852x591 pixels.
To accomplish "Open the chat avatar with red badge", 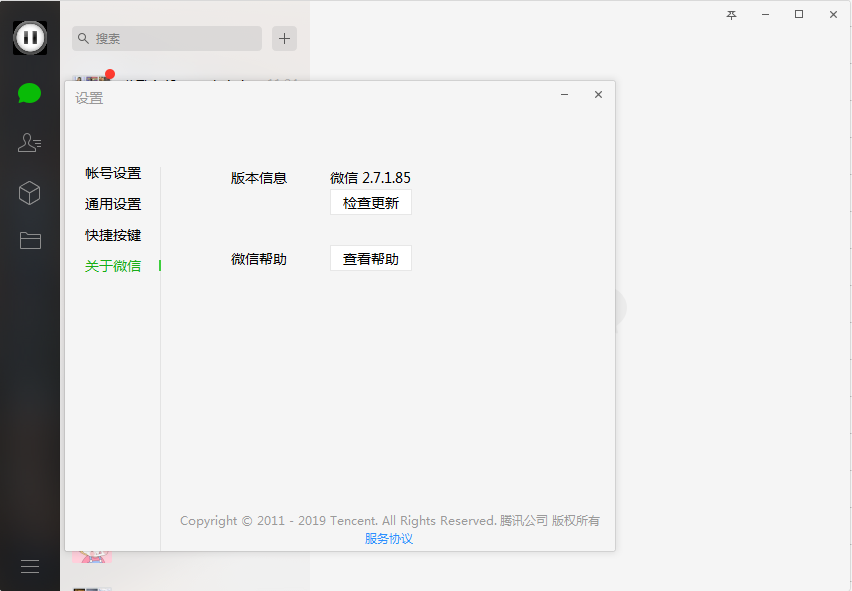I will (92, 78).
